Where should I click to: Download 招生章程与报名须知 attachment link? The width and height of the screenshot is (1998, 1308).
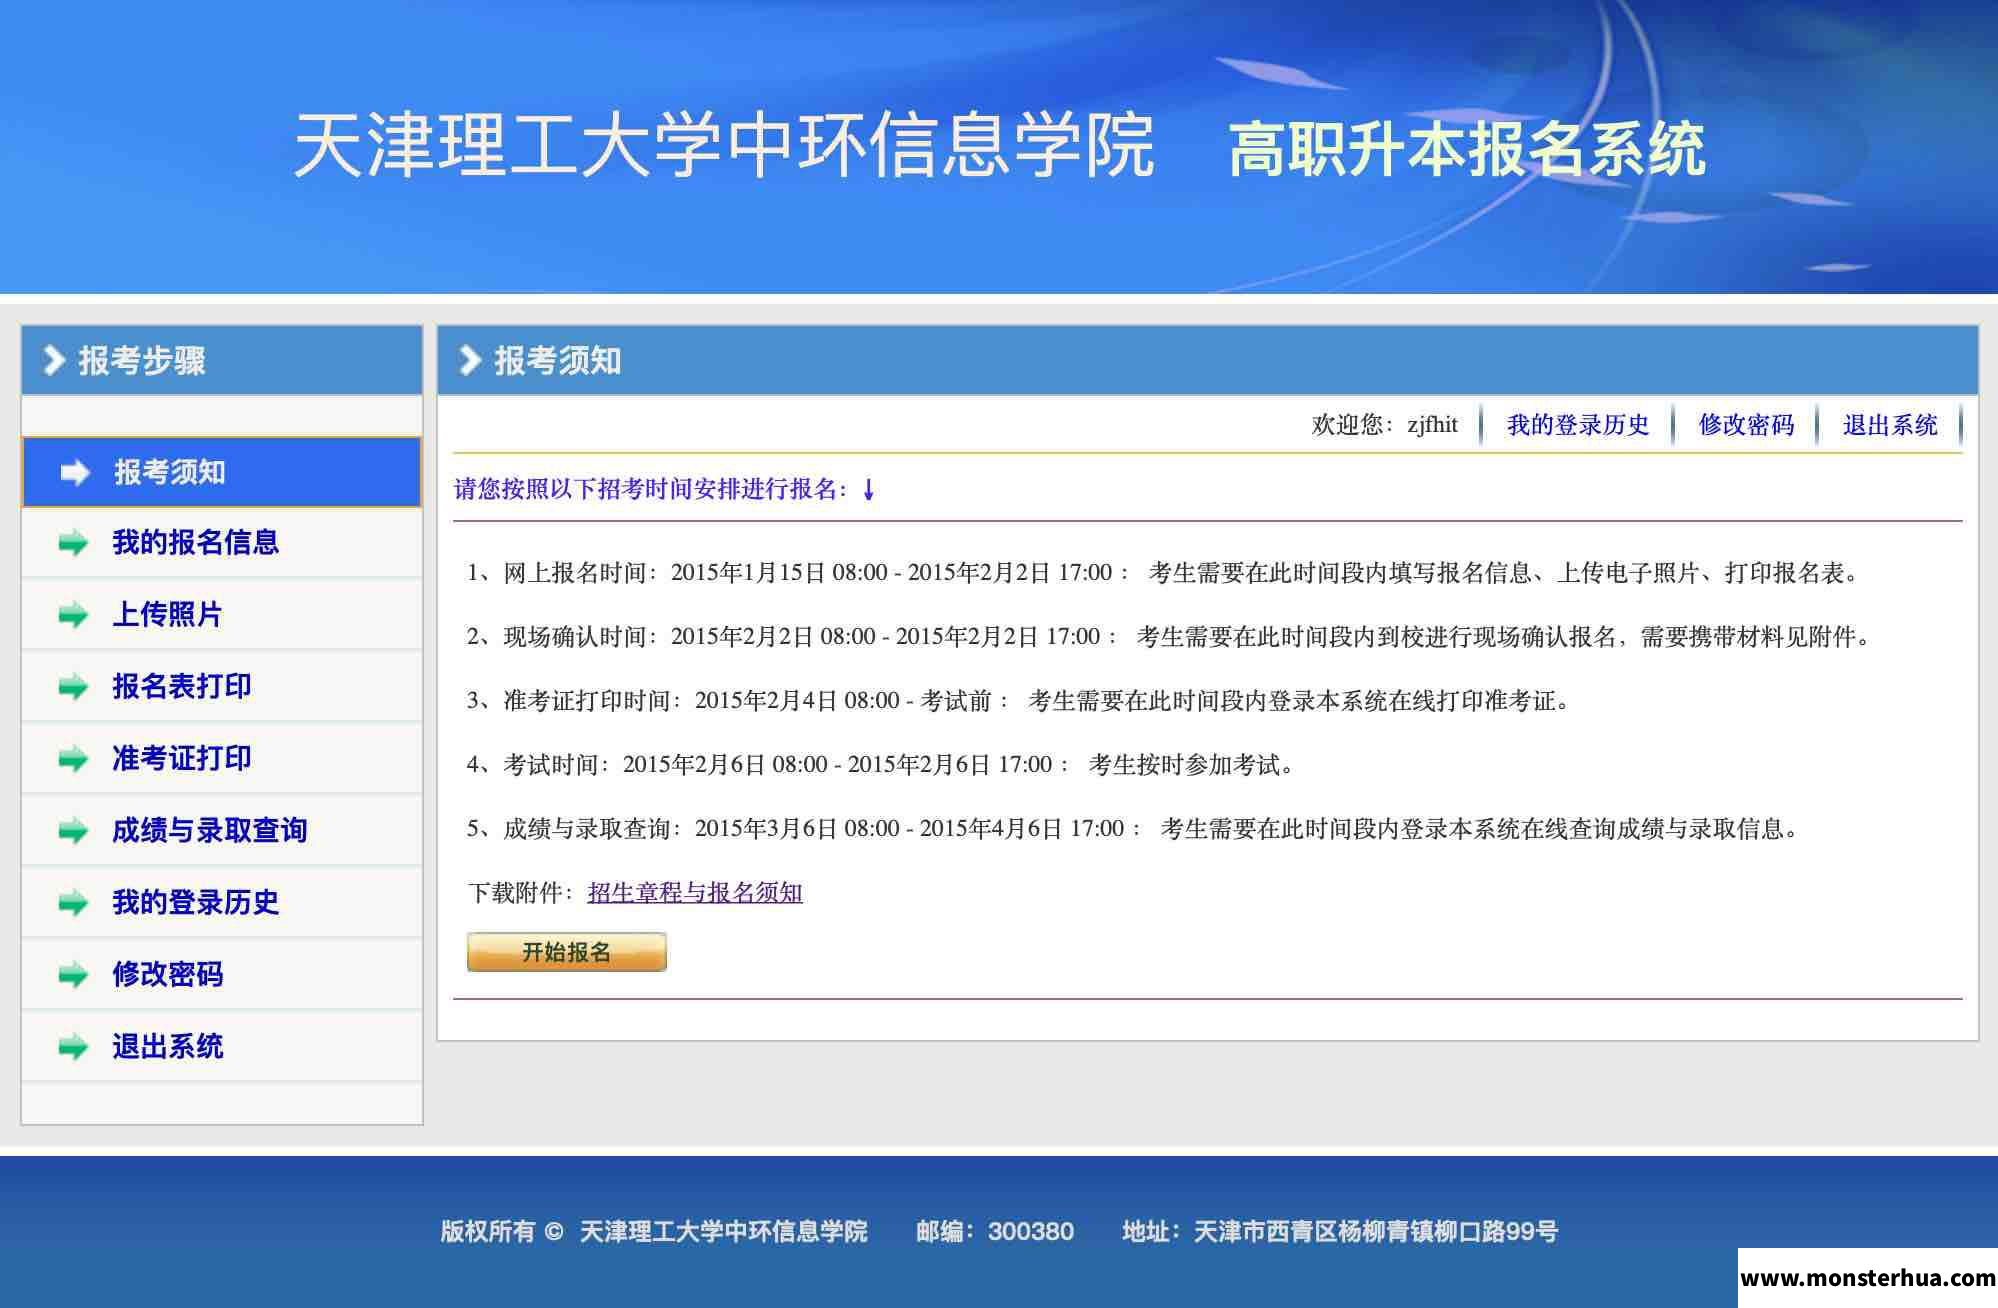click(695, 892)
